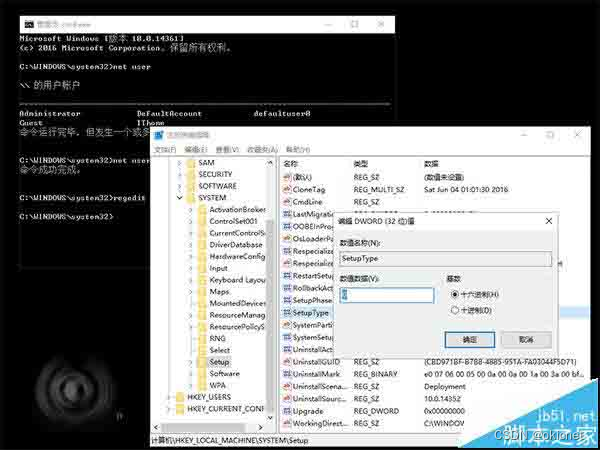
Task: Open the Favorites menu in Registry Editor
Action: (x=262, y=149)
